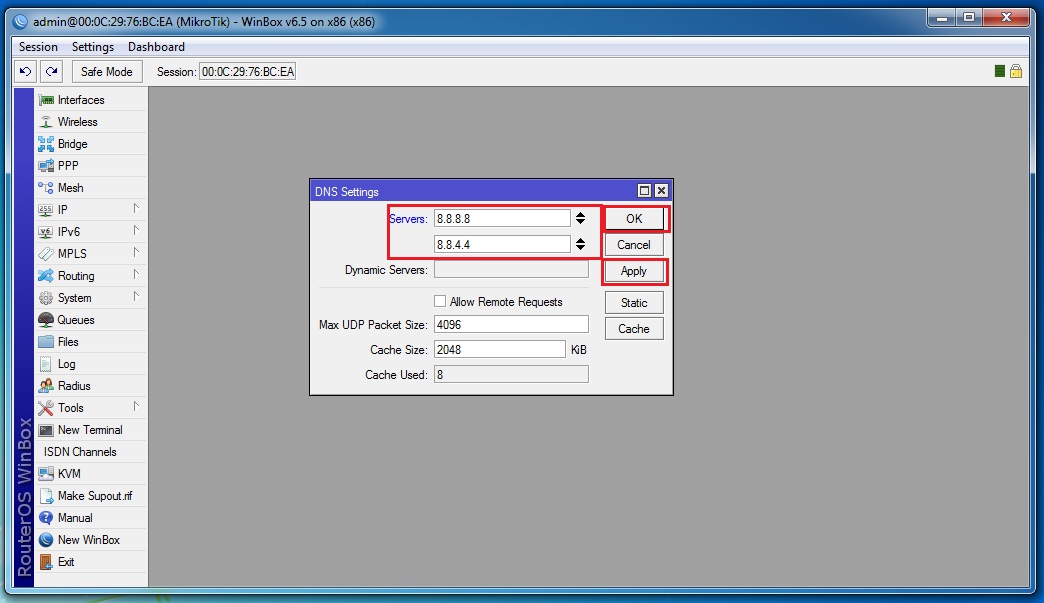This screenshot has width=1044, height=603.
Task: Expand the Tools submenu arrow
Action: tap(136, 407)
